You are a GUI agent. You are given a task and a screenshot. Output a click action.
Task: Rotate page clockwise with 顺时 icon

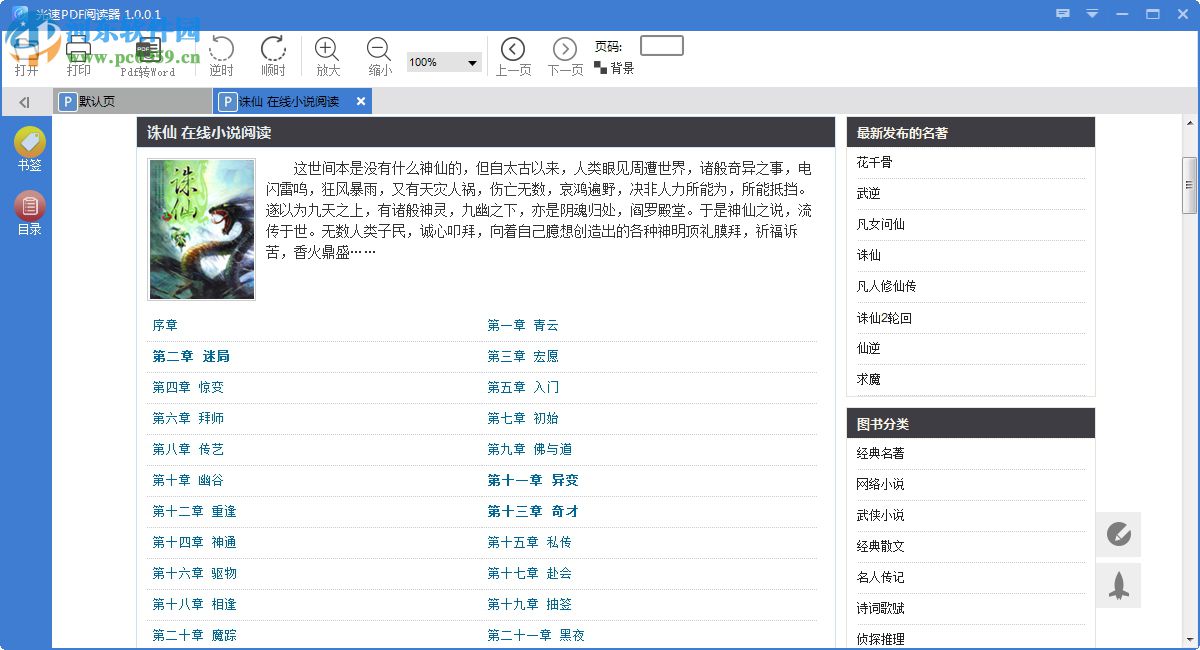pos(273,50)
